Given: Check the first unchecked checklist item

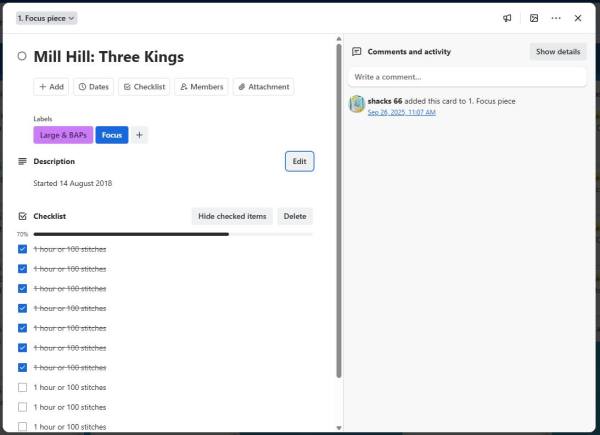Looking at the screenshot, I should 23,387.
